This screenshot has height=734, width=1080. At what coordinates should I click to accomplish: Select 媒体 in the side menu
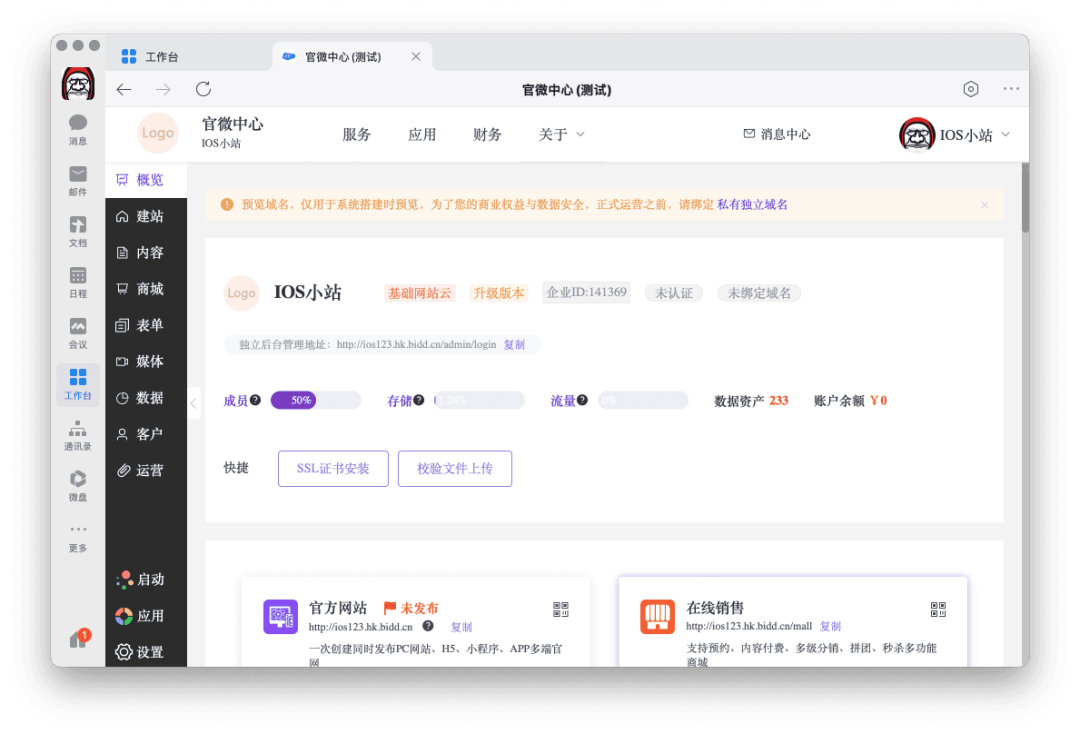coord(146,361)
